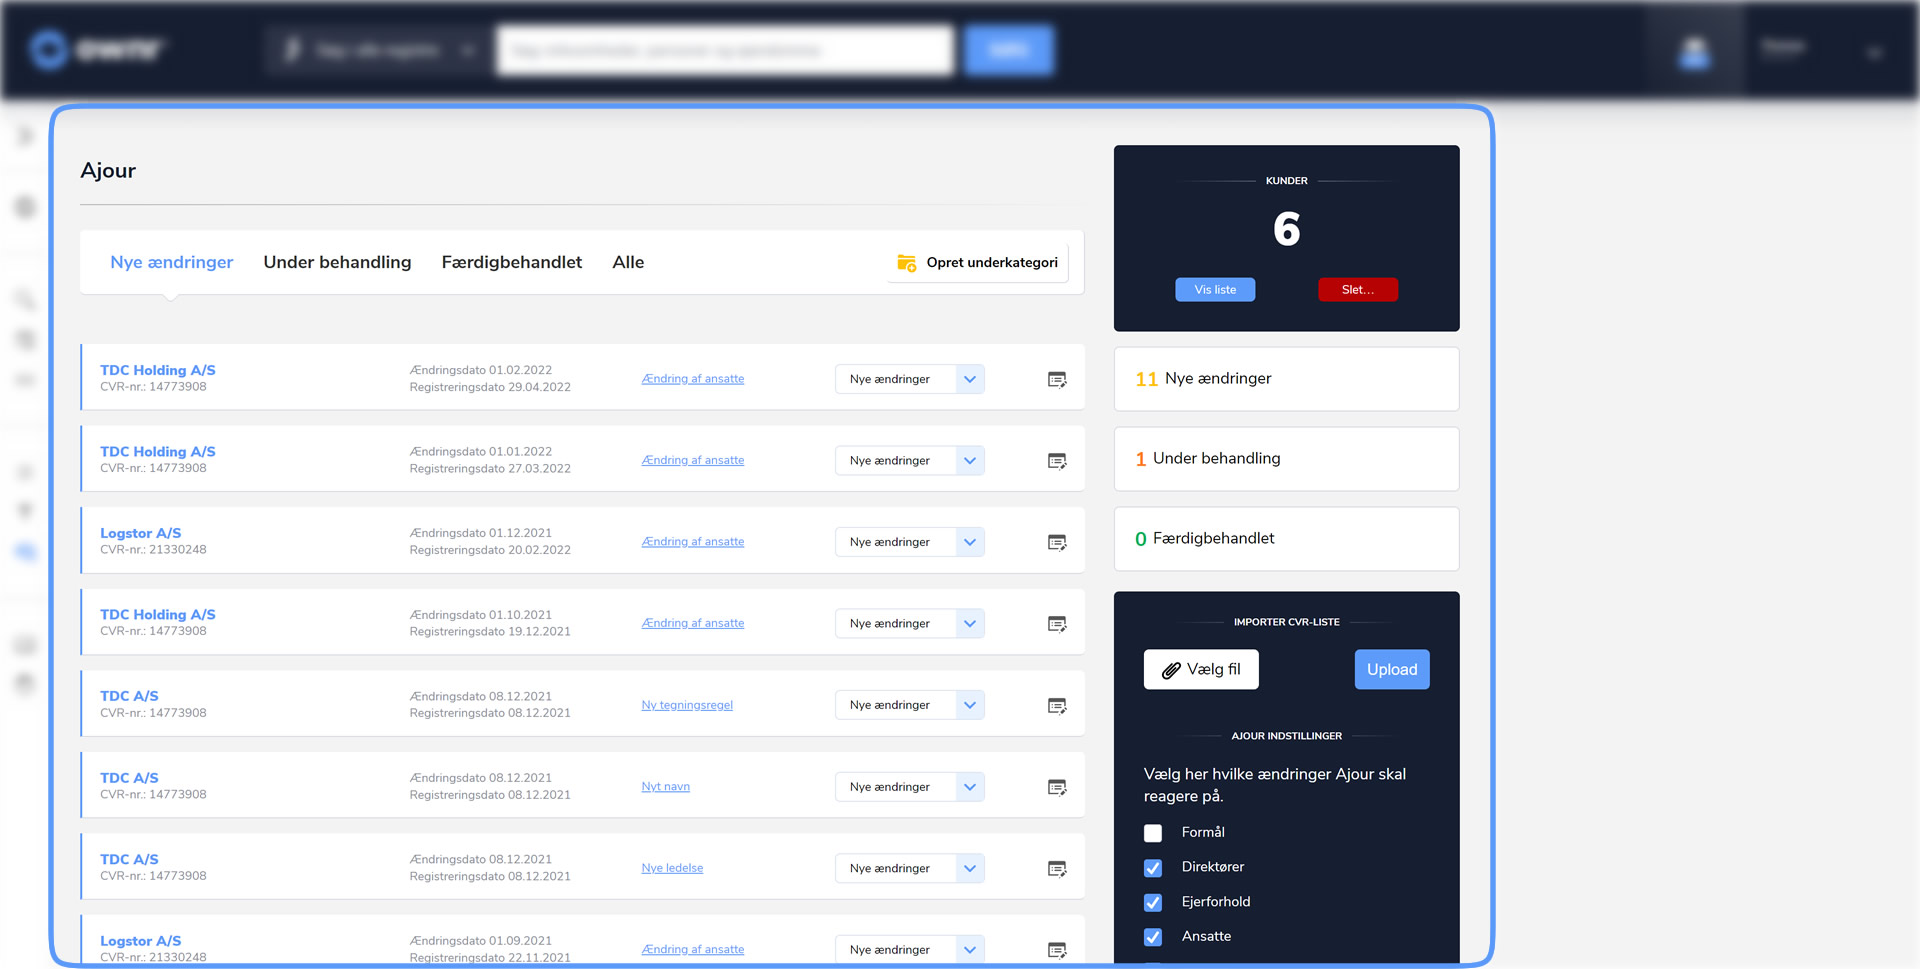The height and width of the screenshot is (969, 1920).
Task: Select the Nye ændringer tab
Action: point(171,262)
